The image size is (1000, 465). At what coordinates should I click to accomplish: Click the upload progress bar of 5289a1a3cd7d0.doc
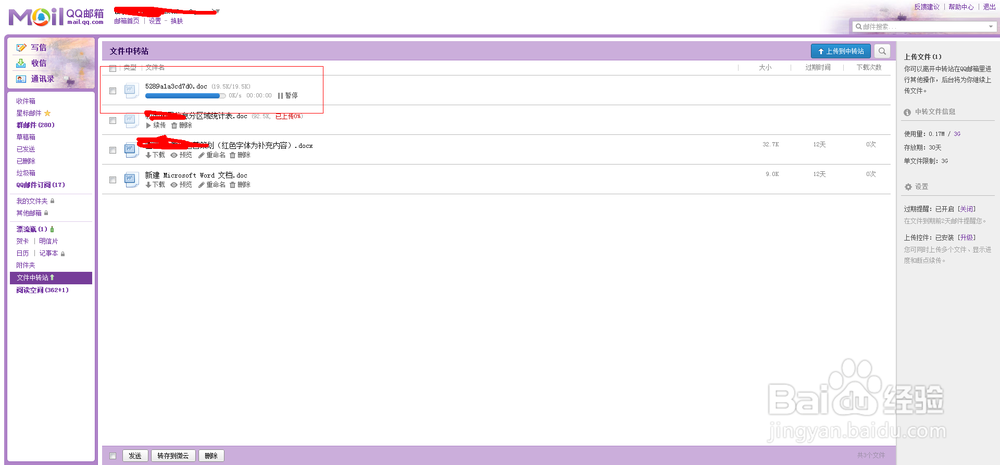tap(186, 96)
